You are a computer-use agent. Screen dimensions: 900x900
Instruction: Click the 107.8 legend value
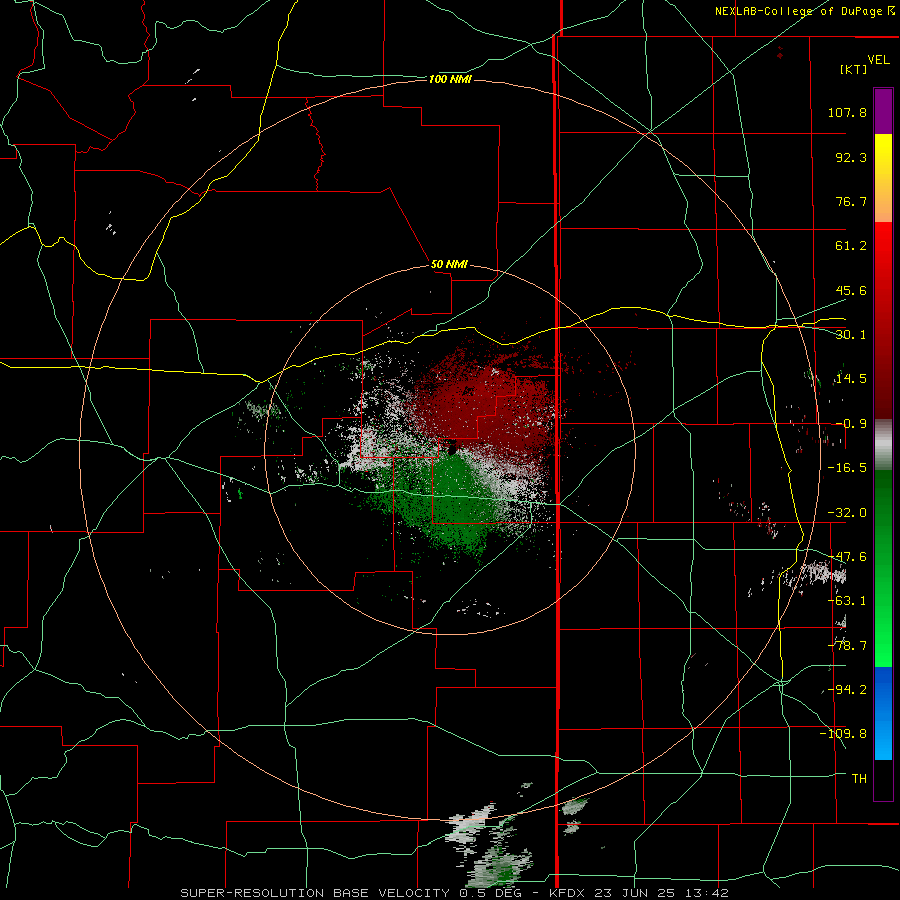pos(847,112)
